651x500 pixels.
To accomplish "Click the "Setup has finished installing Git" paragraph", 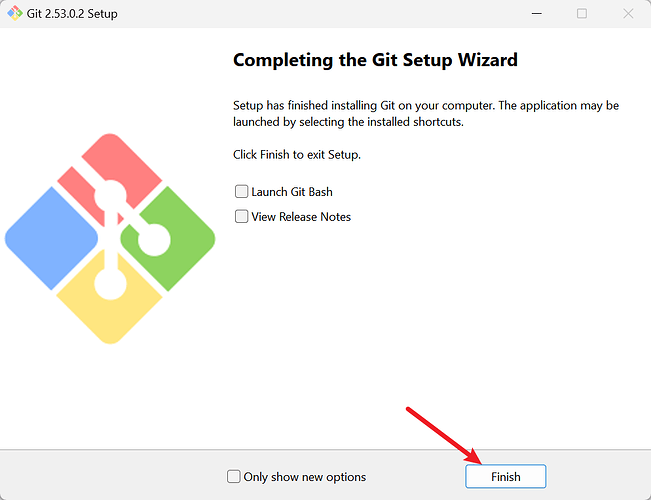I will (426, 112).
